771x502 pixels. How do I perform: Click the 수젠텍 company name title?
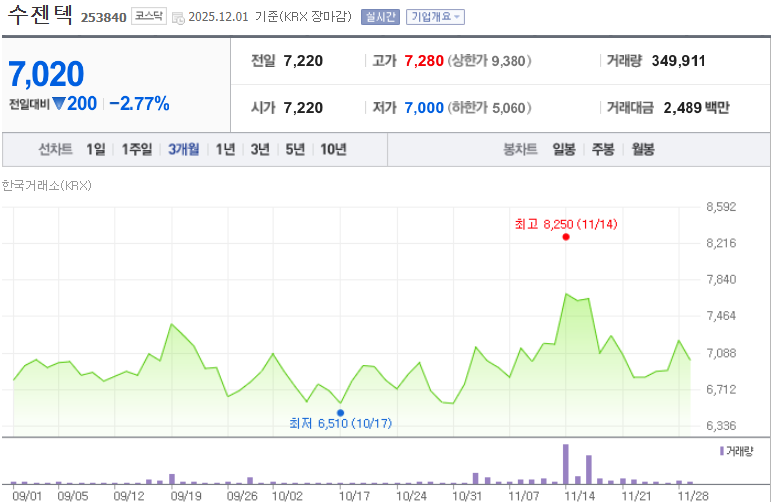41,15
